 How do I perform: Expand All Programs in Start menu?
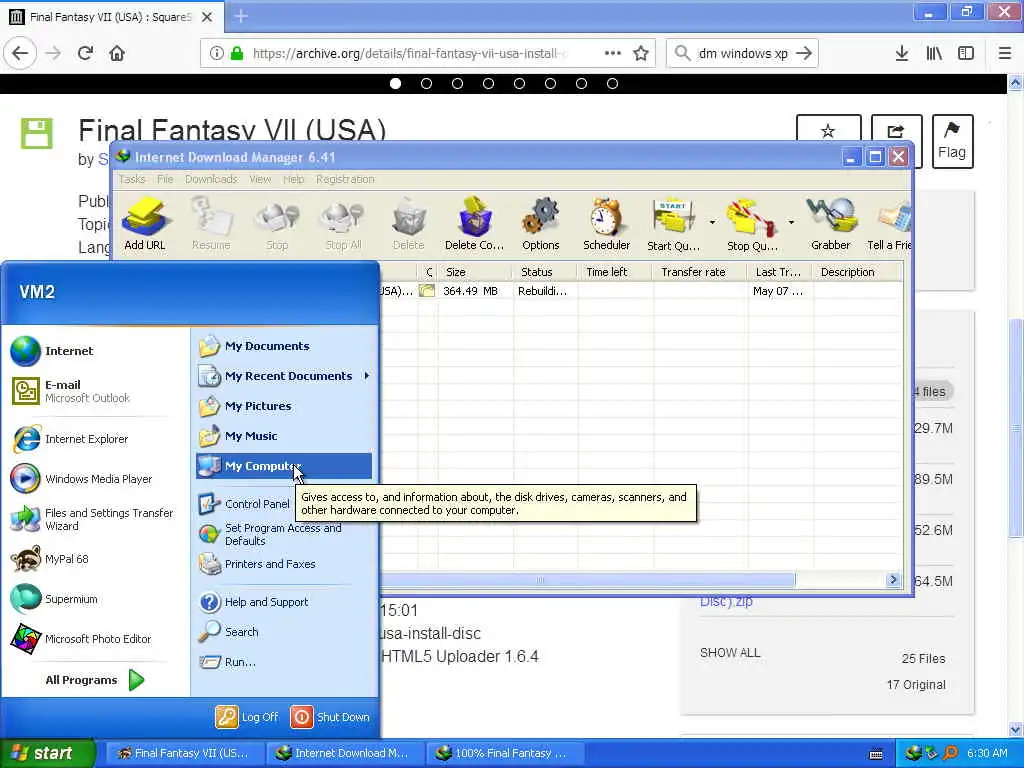click(95, 680)
